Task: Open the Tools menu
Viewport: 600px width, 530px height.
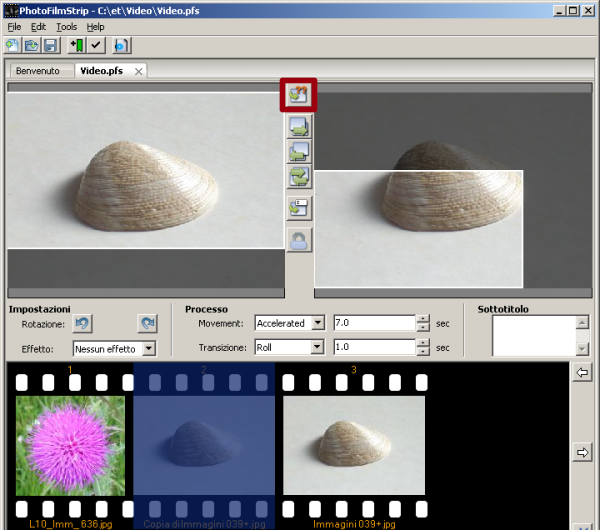Action: pyautogui.click(x=66, y=27)
